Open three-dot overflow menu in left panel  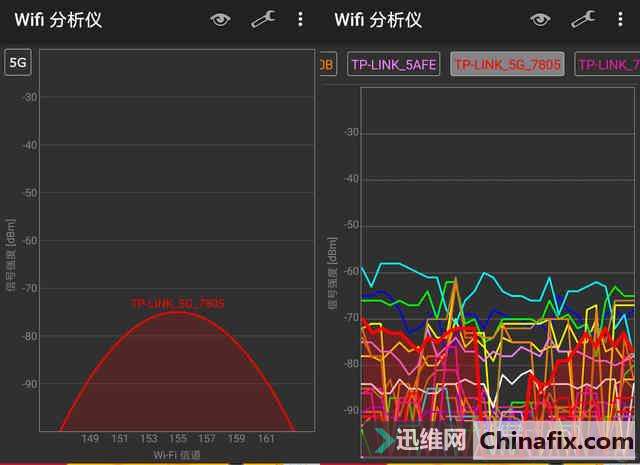pyautogui.click(x=301, y=19)
